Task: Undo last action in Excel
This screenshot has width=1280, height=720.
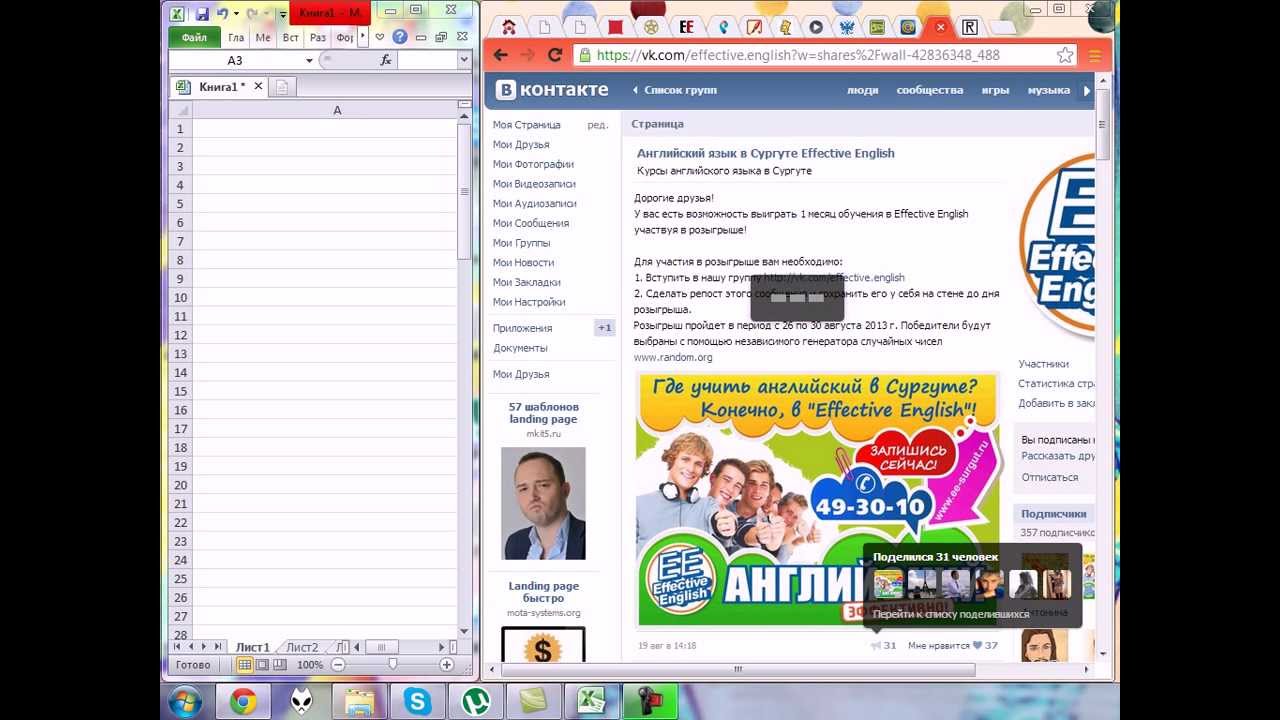Action: 222,14
